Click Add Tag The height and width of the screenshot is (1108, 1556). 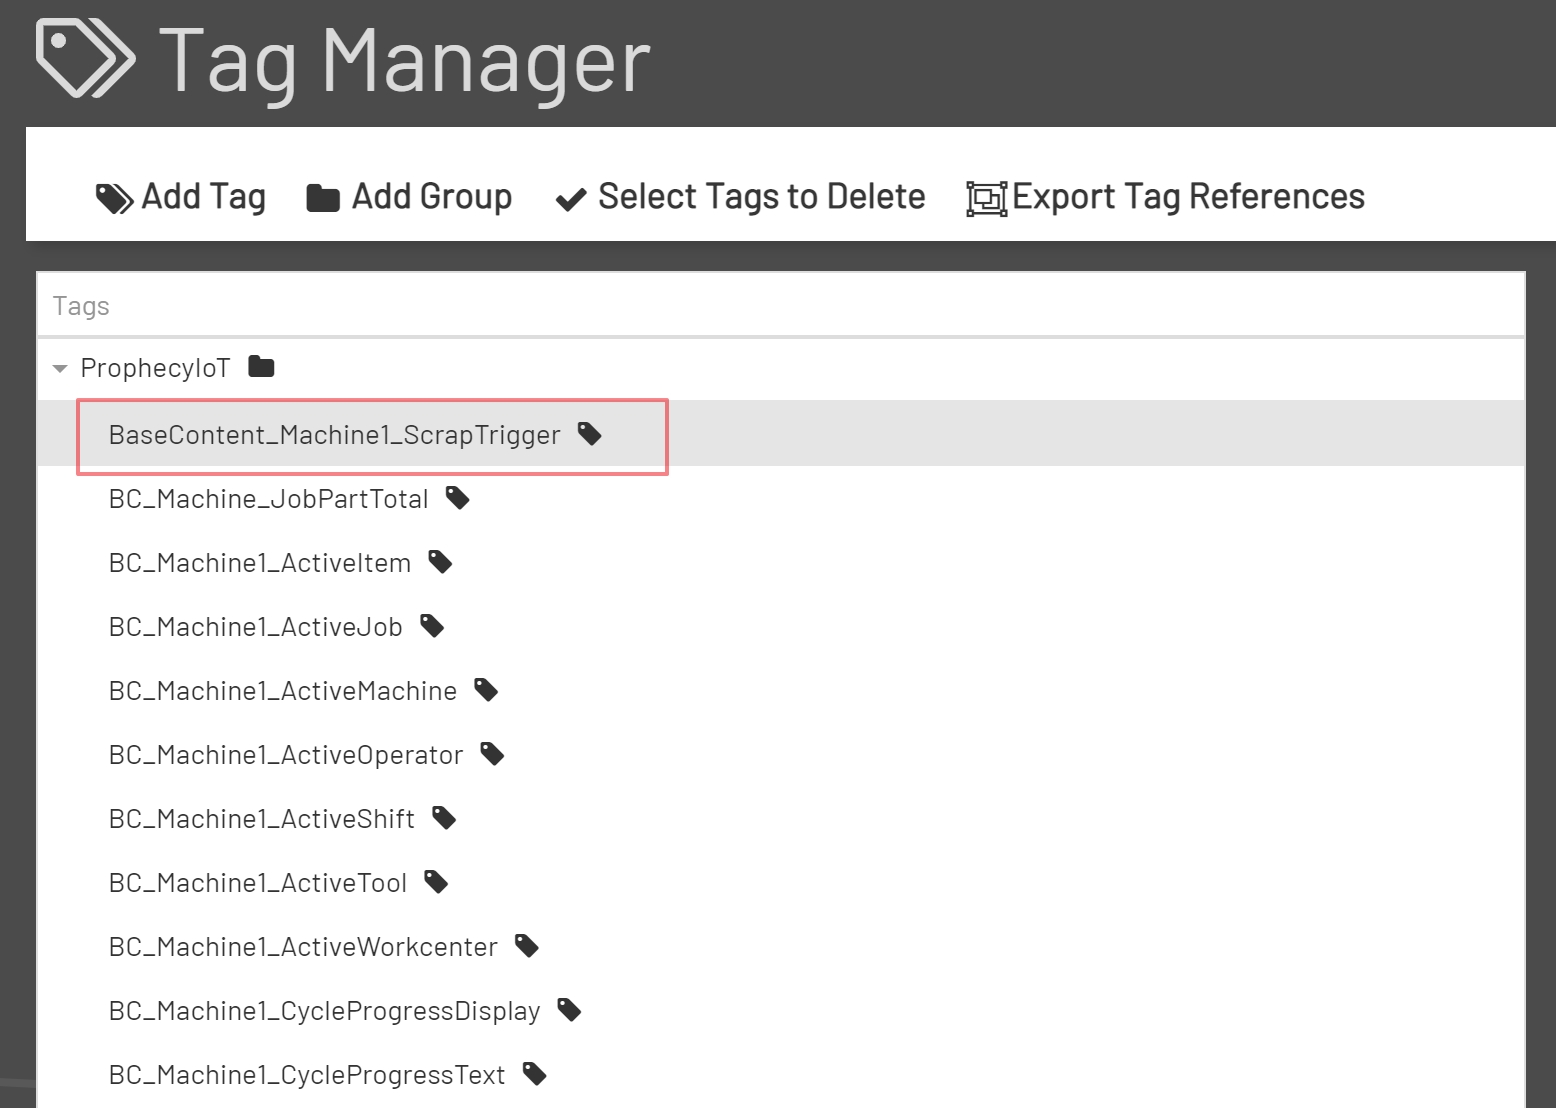click(x=182, y=196)
